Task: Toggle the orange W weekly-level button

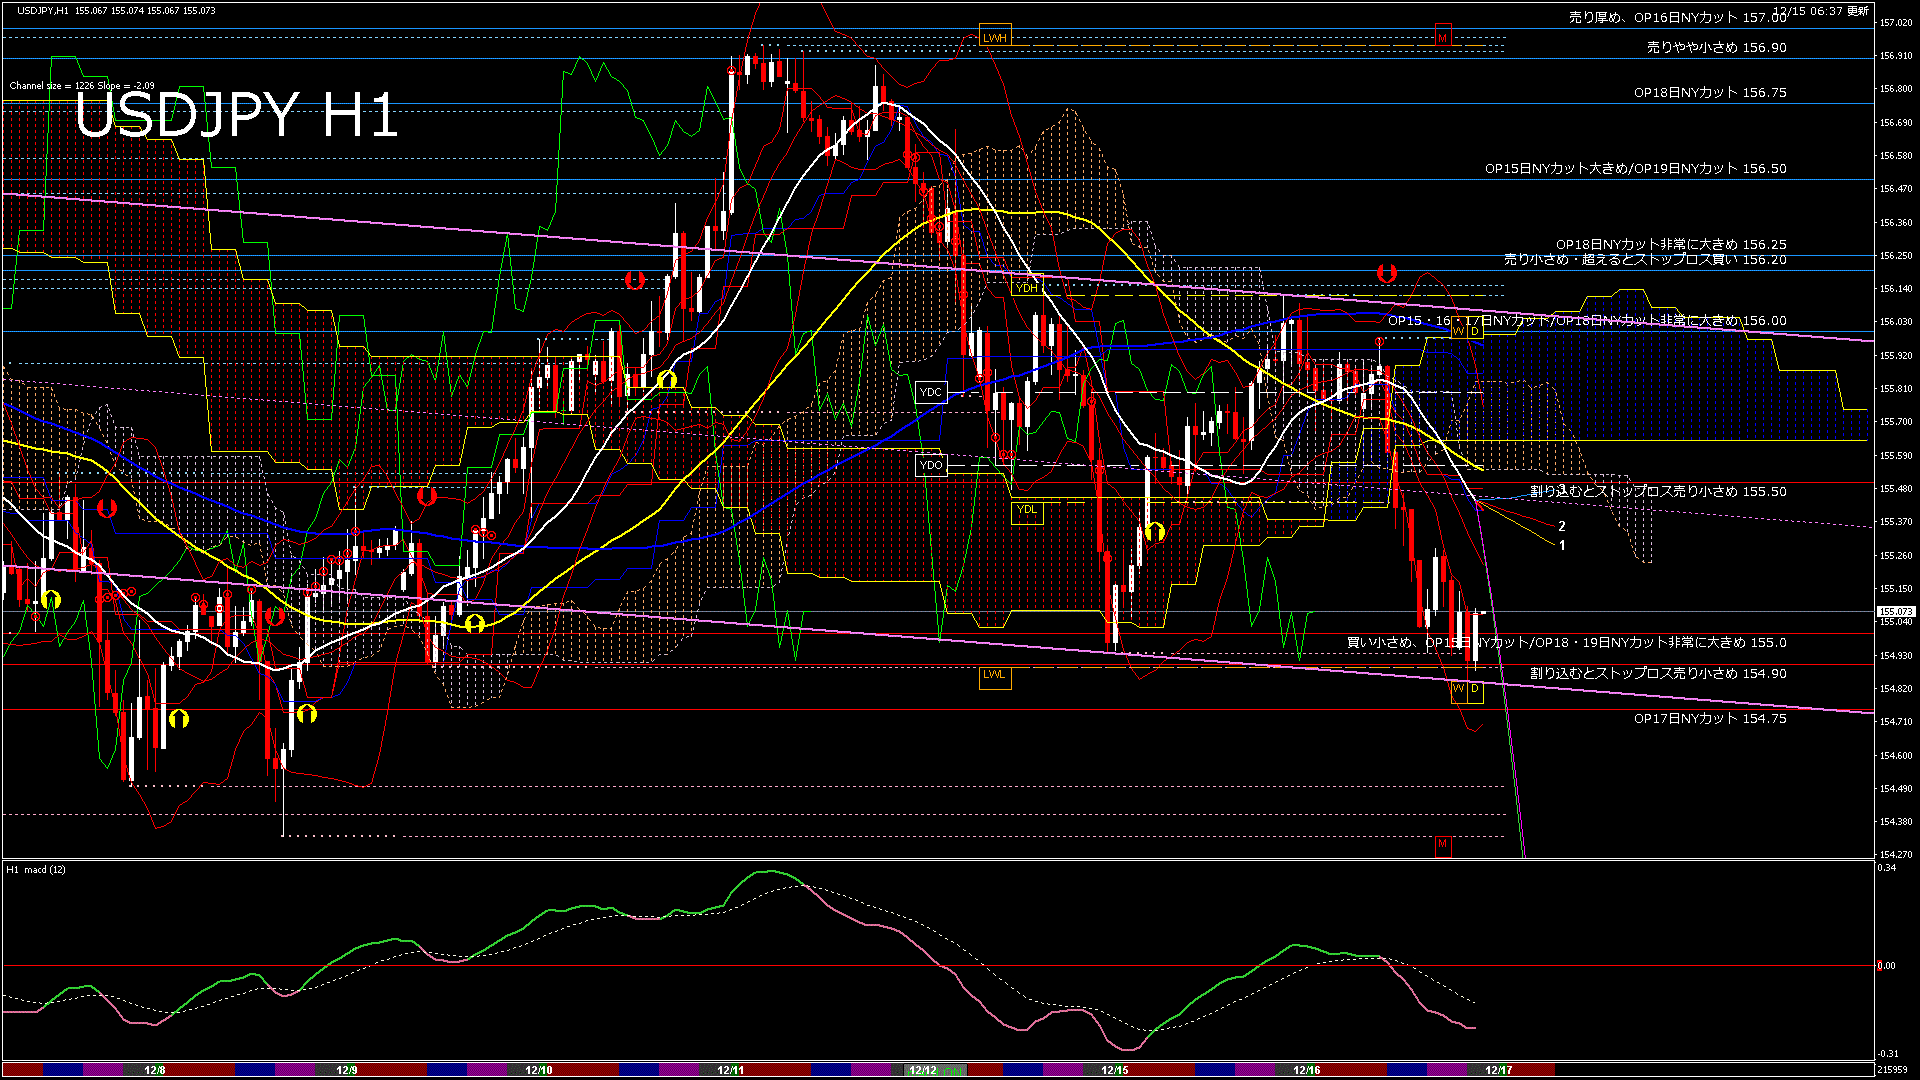Action: [x=1457, y=330]
